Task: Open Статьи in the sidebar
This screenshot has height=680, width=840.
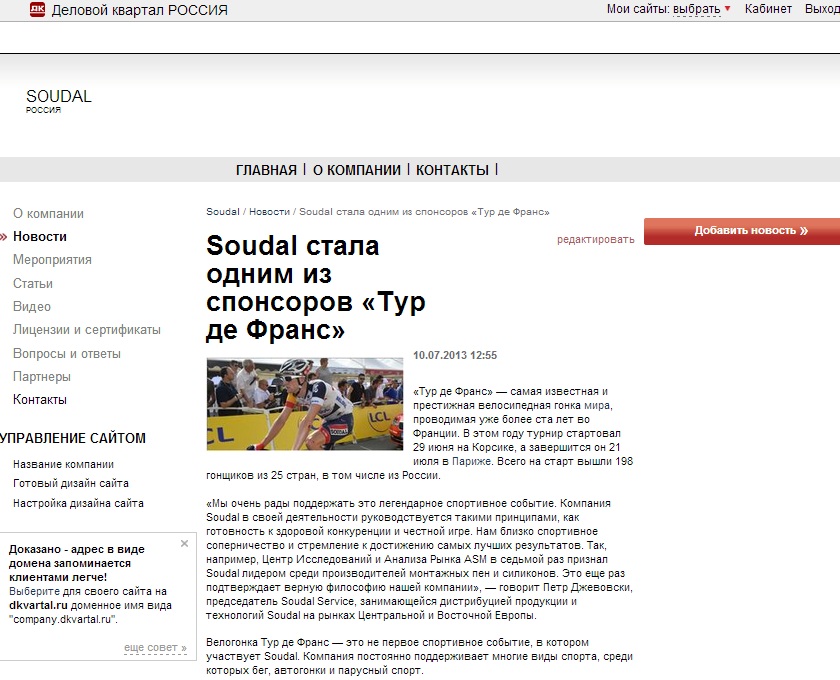Action: coord(33,283)
